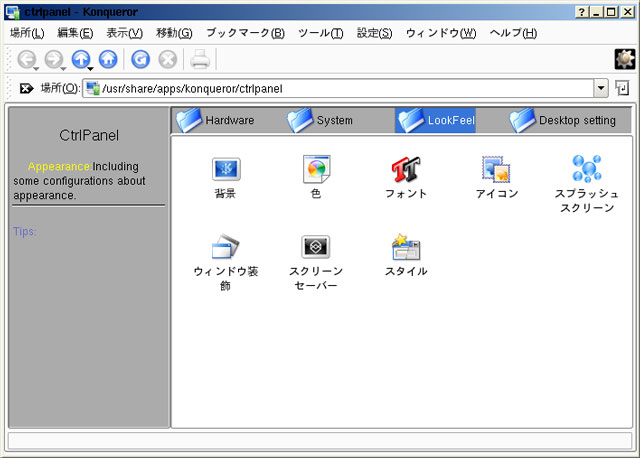Image resolution: width=640 pixels, height=458 pixels.
Task: Expand the location bar history dropdown
Action: click(601, 88)
